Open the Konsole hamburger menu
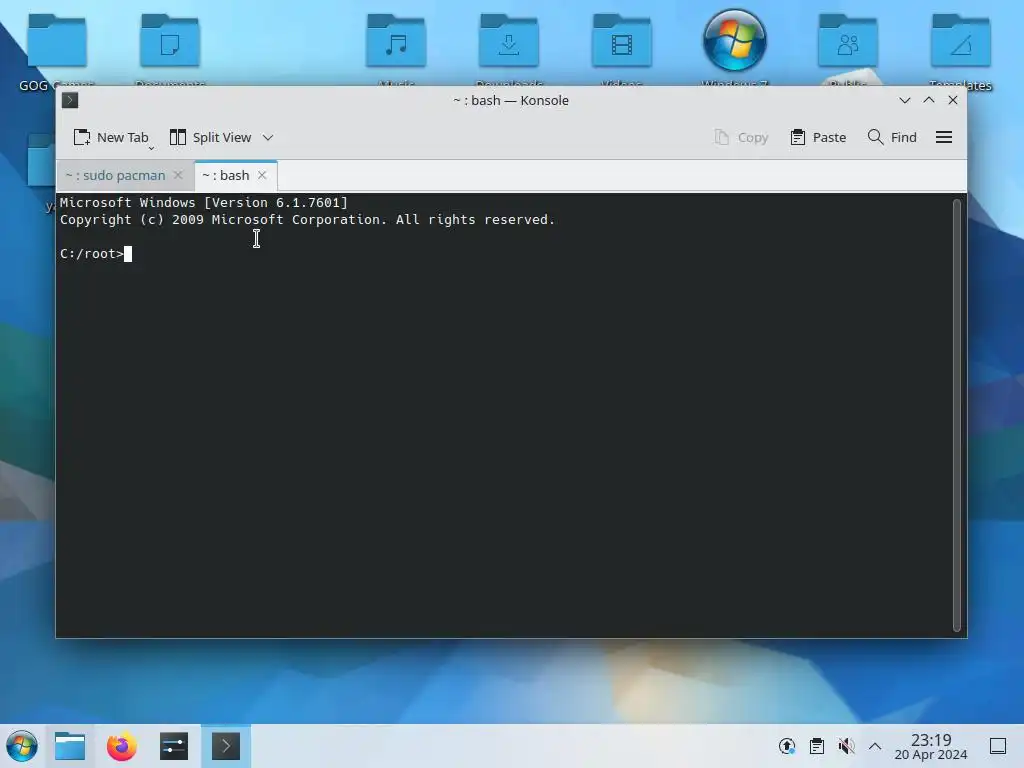 coord(944,137)
